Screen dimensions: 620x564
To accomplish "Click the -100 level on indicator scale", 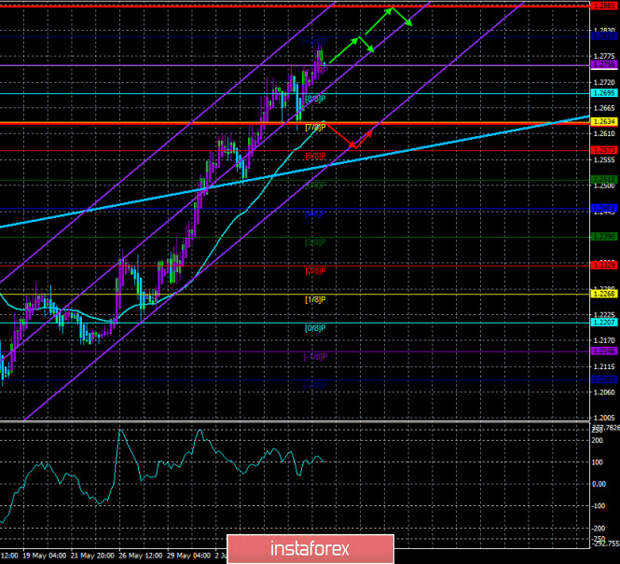I will click(598, 505).
